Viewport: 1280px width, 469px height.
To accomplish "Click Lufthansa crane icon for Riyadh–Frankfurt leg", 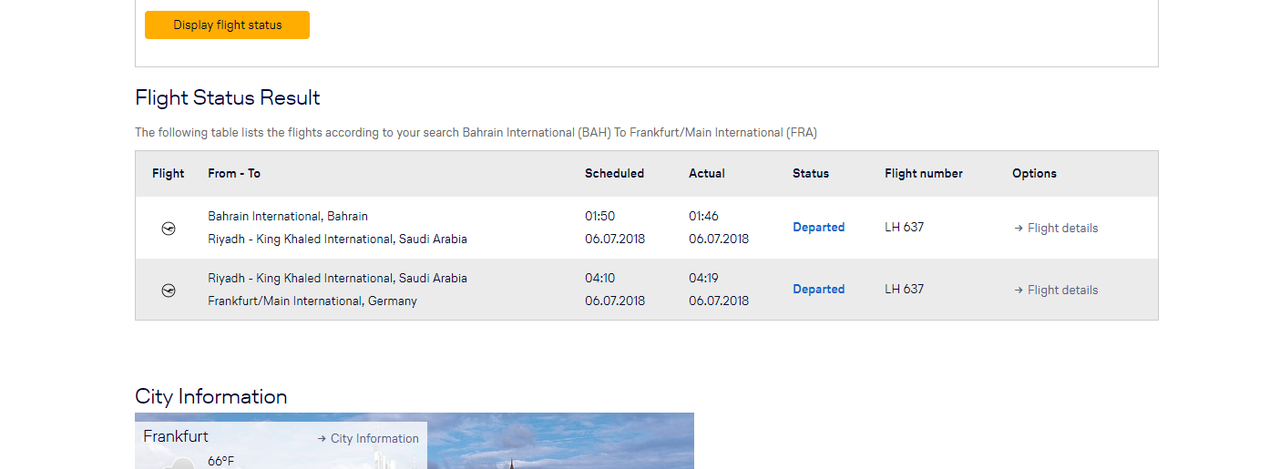I will click(168, 290).
